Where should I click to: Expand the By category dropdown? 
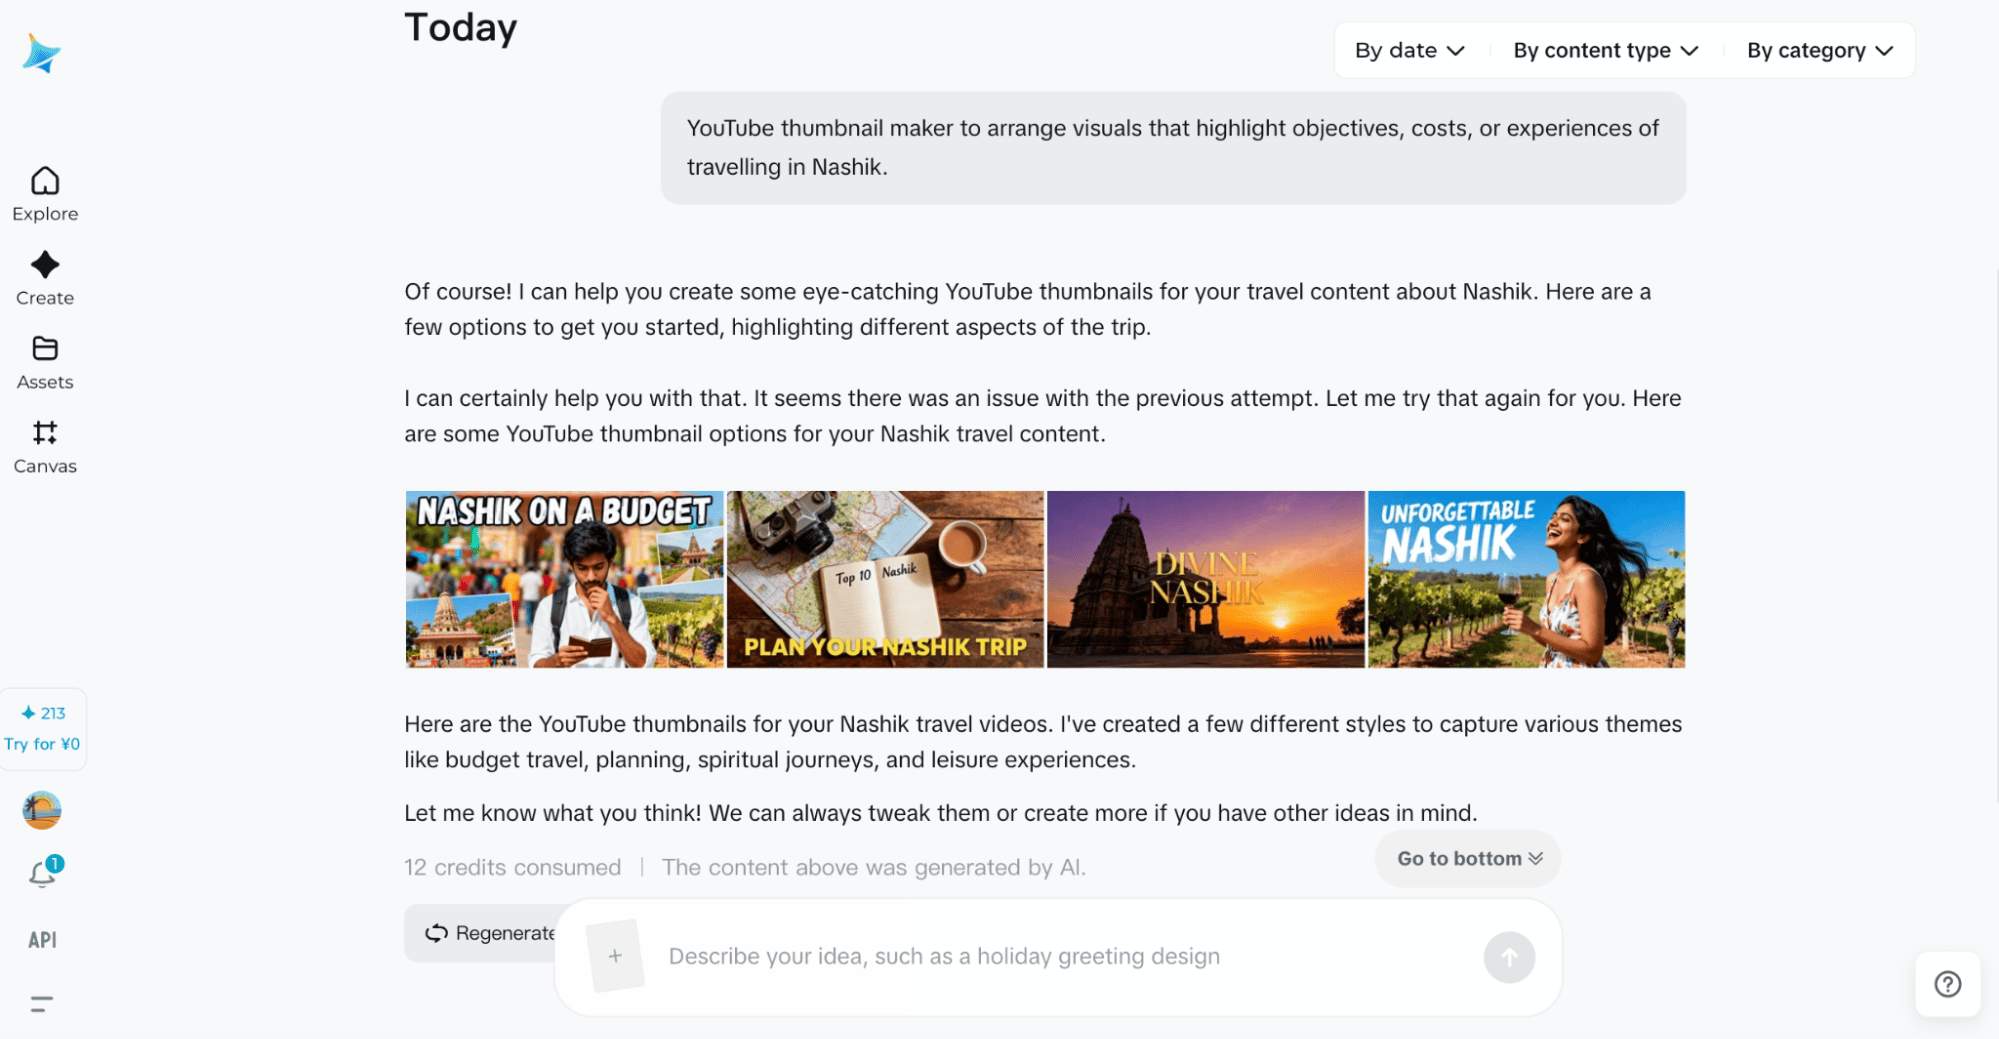click(1820, 50)
